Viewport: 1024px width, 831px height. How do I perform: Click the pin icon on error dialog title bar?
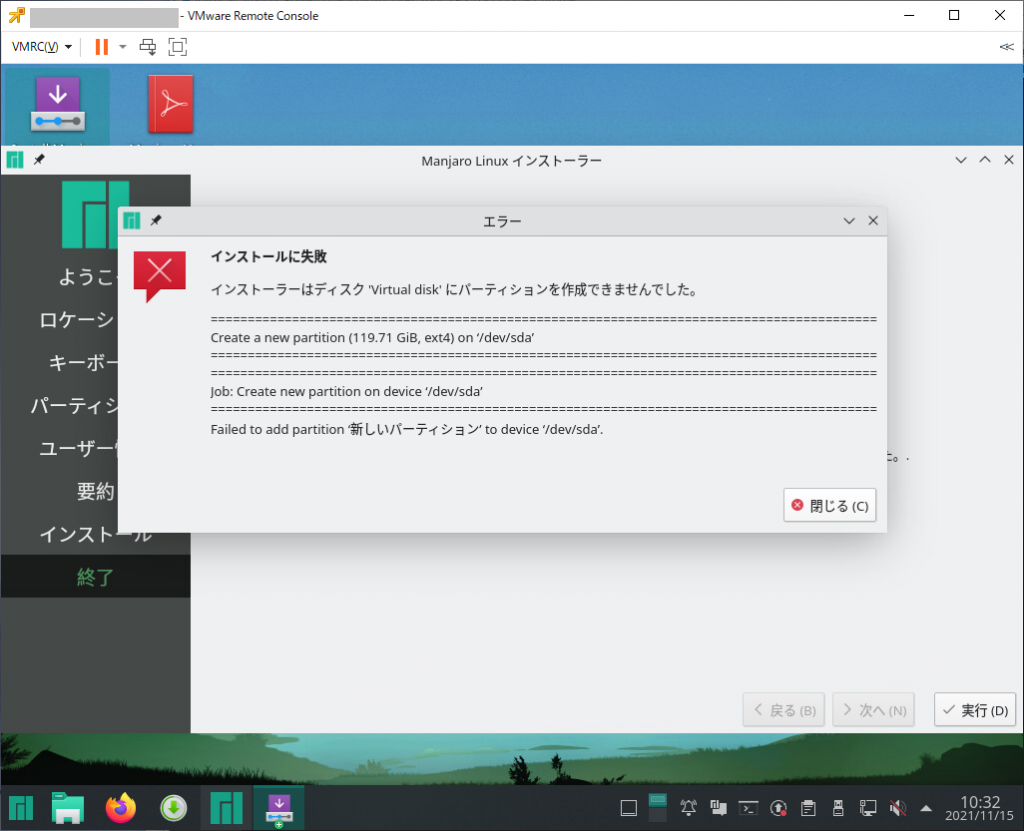point(155,221)
